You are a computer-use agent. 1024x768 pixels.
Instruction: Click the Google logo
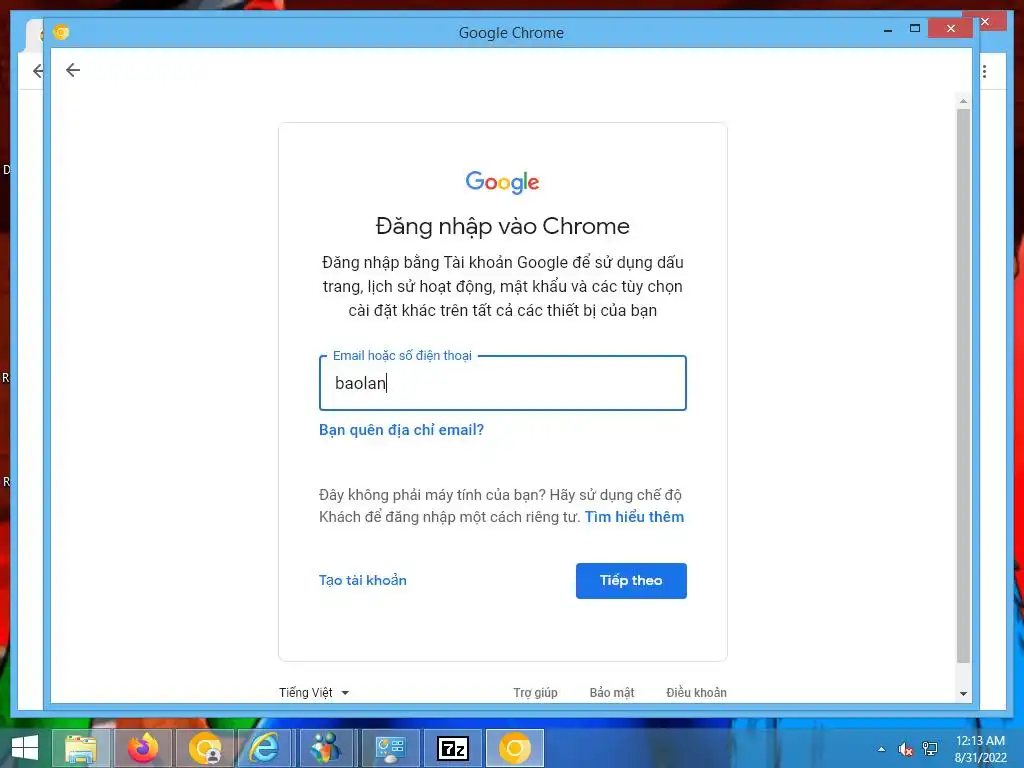tap(502, 182)
